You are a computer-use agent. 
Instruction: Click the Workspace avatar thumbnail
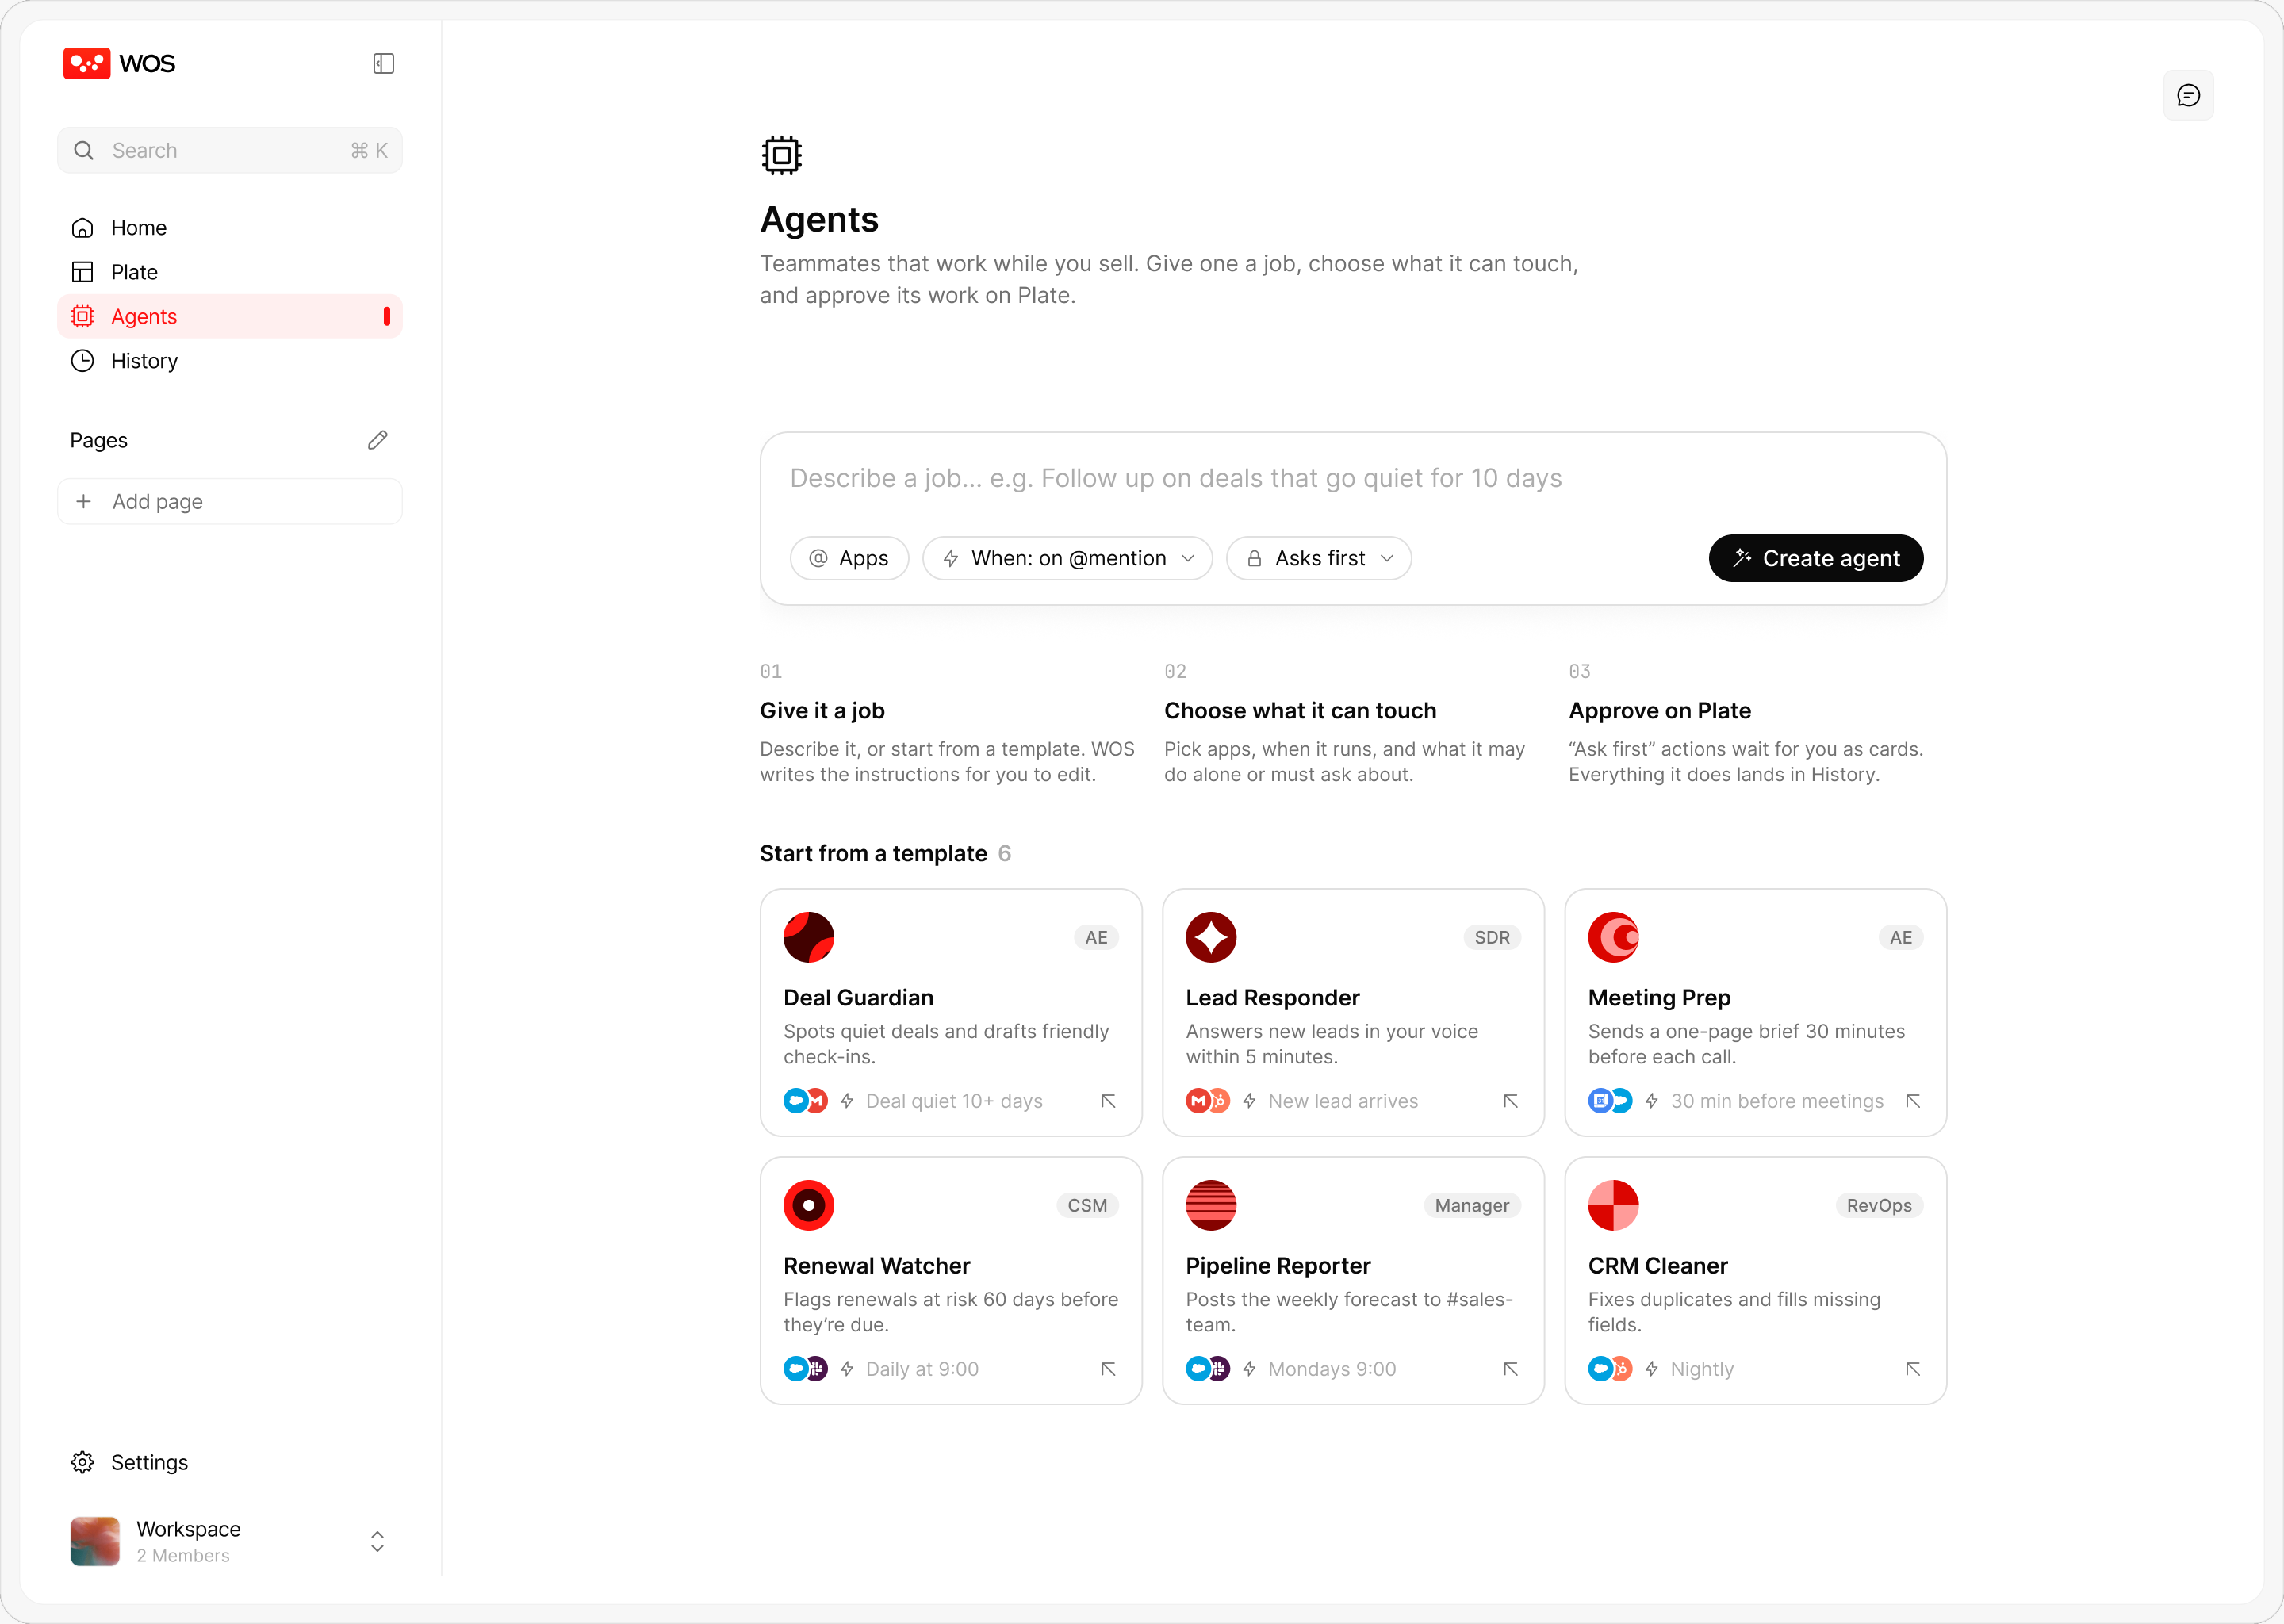95,1541
